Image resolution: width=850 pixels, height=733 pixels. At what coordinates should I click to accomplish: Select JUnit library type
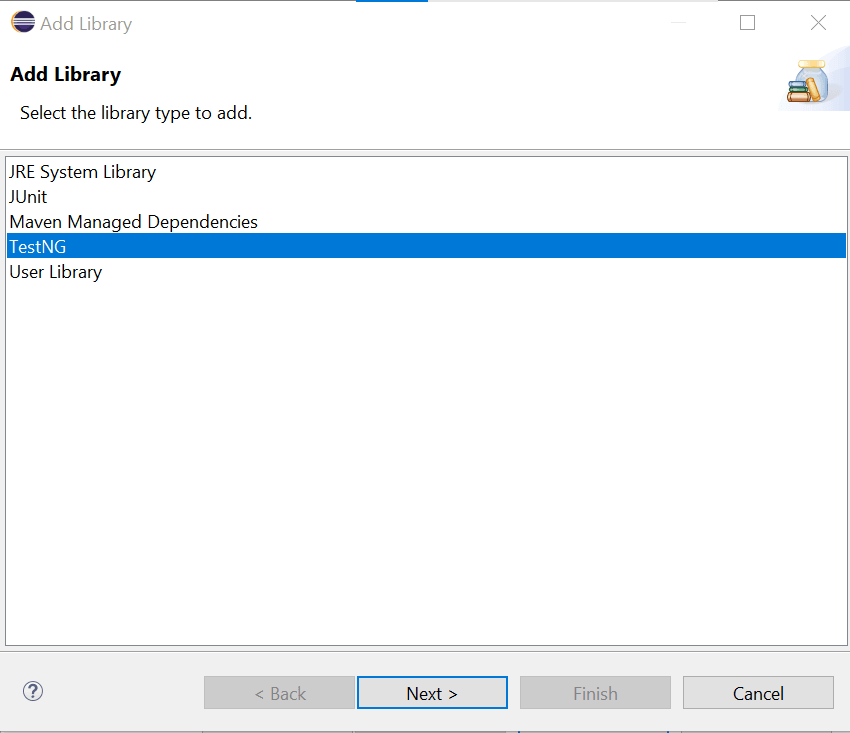(x=426, y=197)
